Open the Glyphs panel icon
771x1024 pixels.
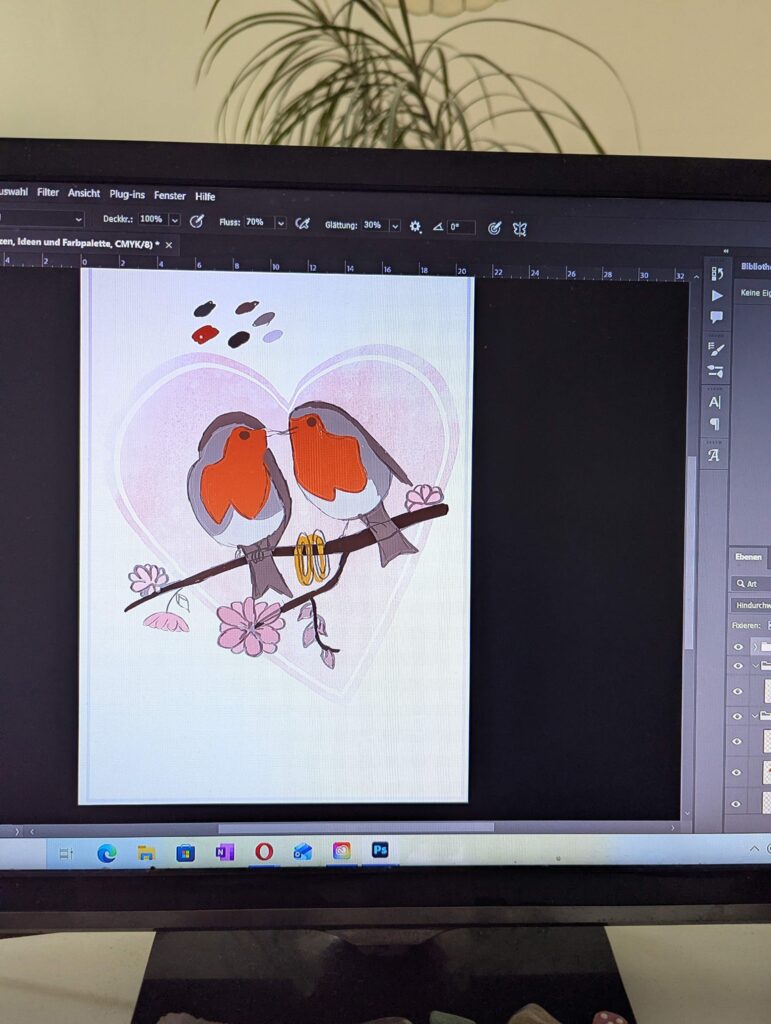(714, 455)
